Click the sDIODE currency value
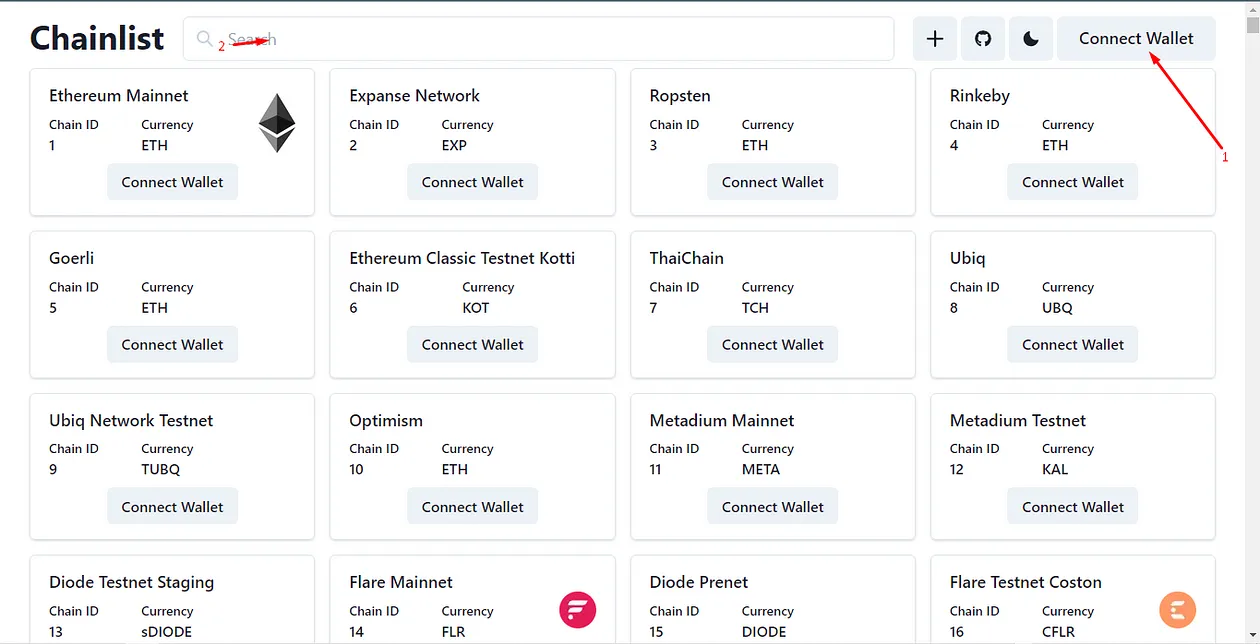 [167, 632]
